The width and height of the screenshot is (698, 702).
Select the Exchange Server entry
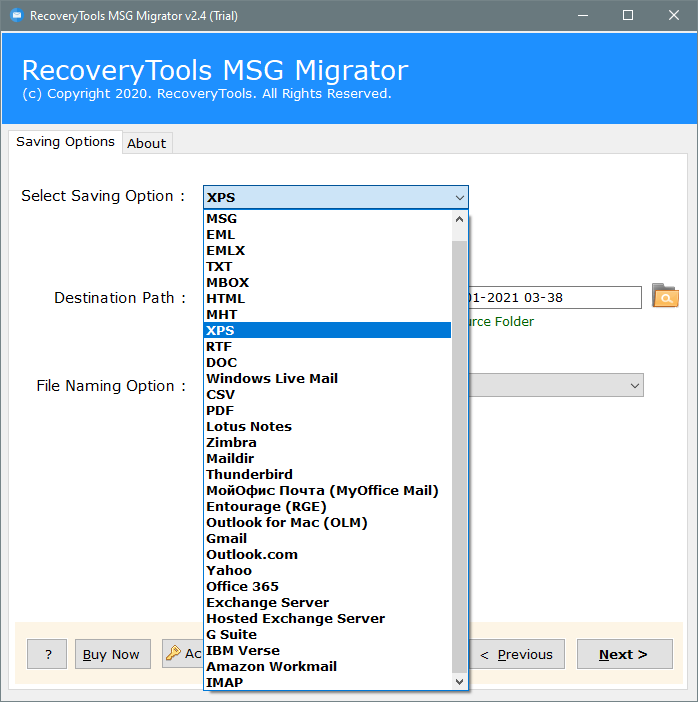327,603
